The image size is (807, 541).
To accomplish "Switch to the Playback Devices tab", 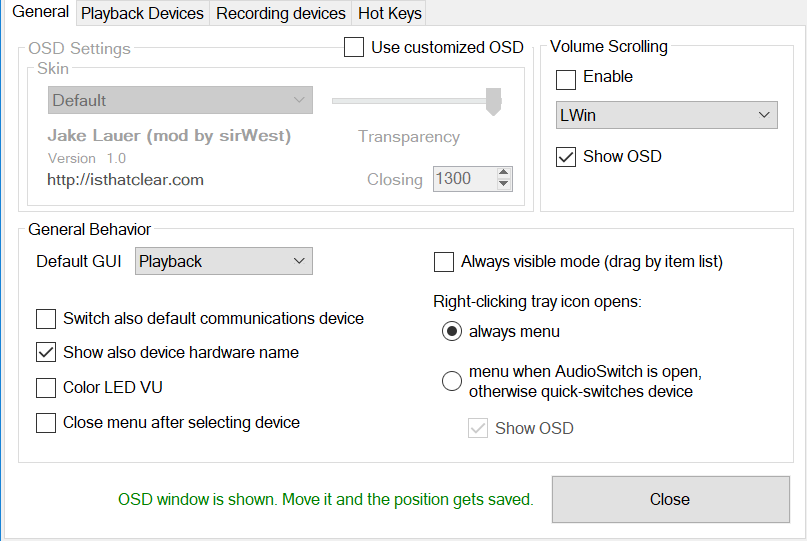I will (x=142, y=13).
